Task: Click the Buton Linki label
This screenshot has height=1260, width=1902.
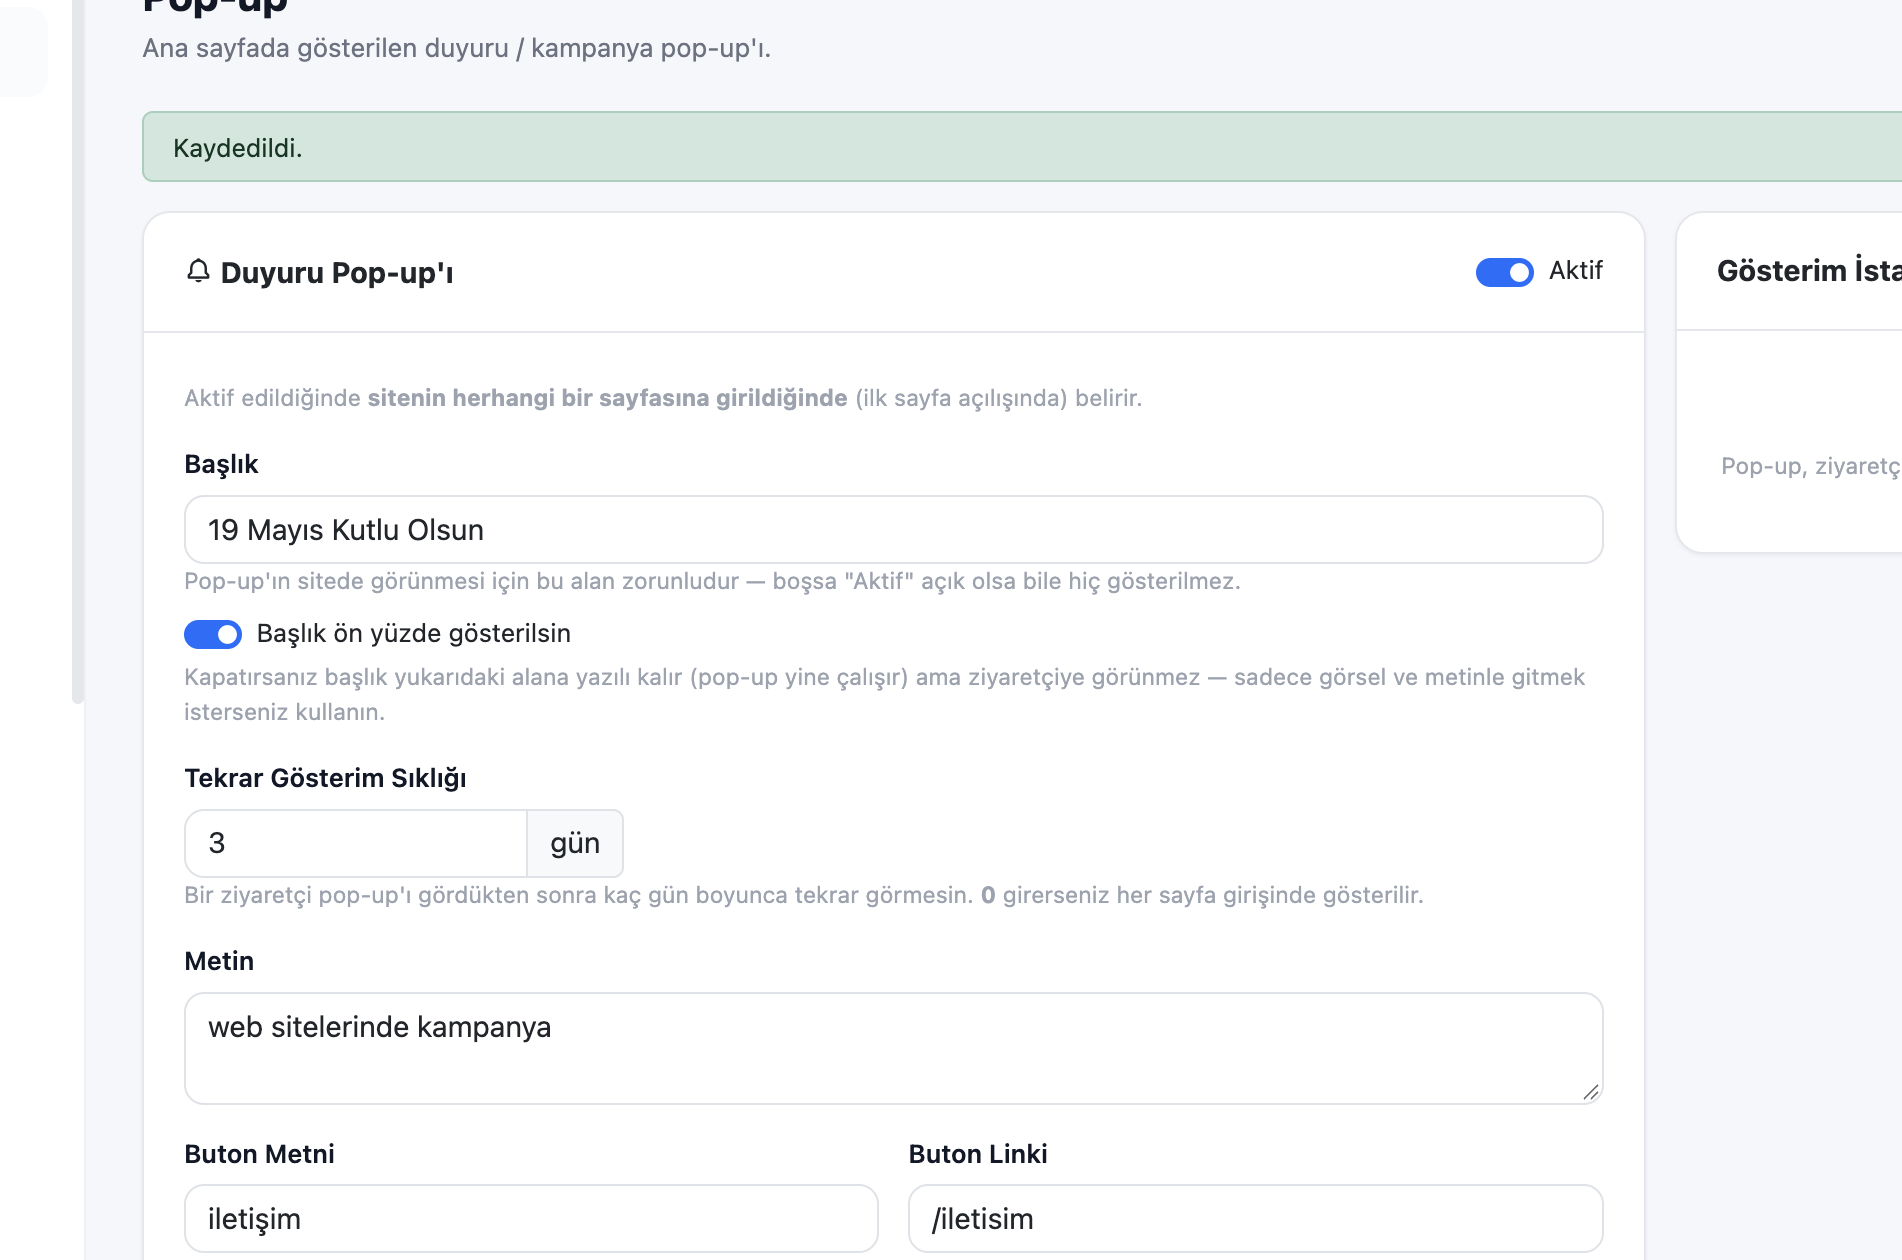Action: point(978,1154)
